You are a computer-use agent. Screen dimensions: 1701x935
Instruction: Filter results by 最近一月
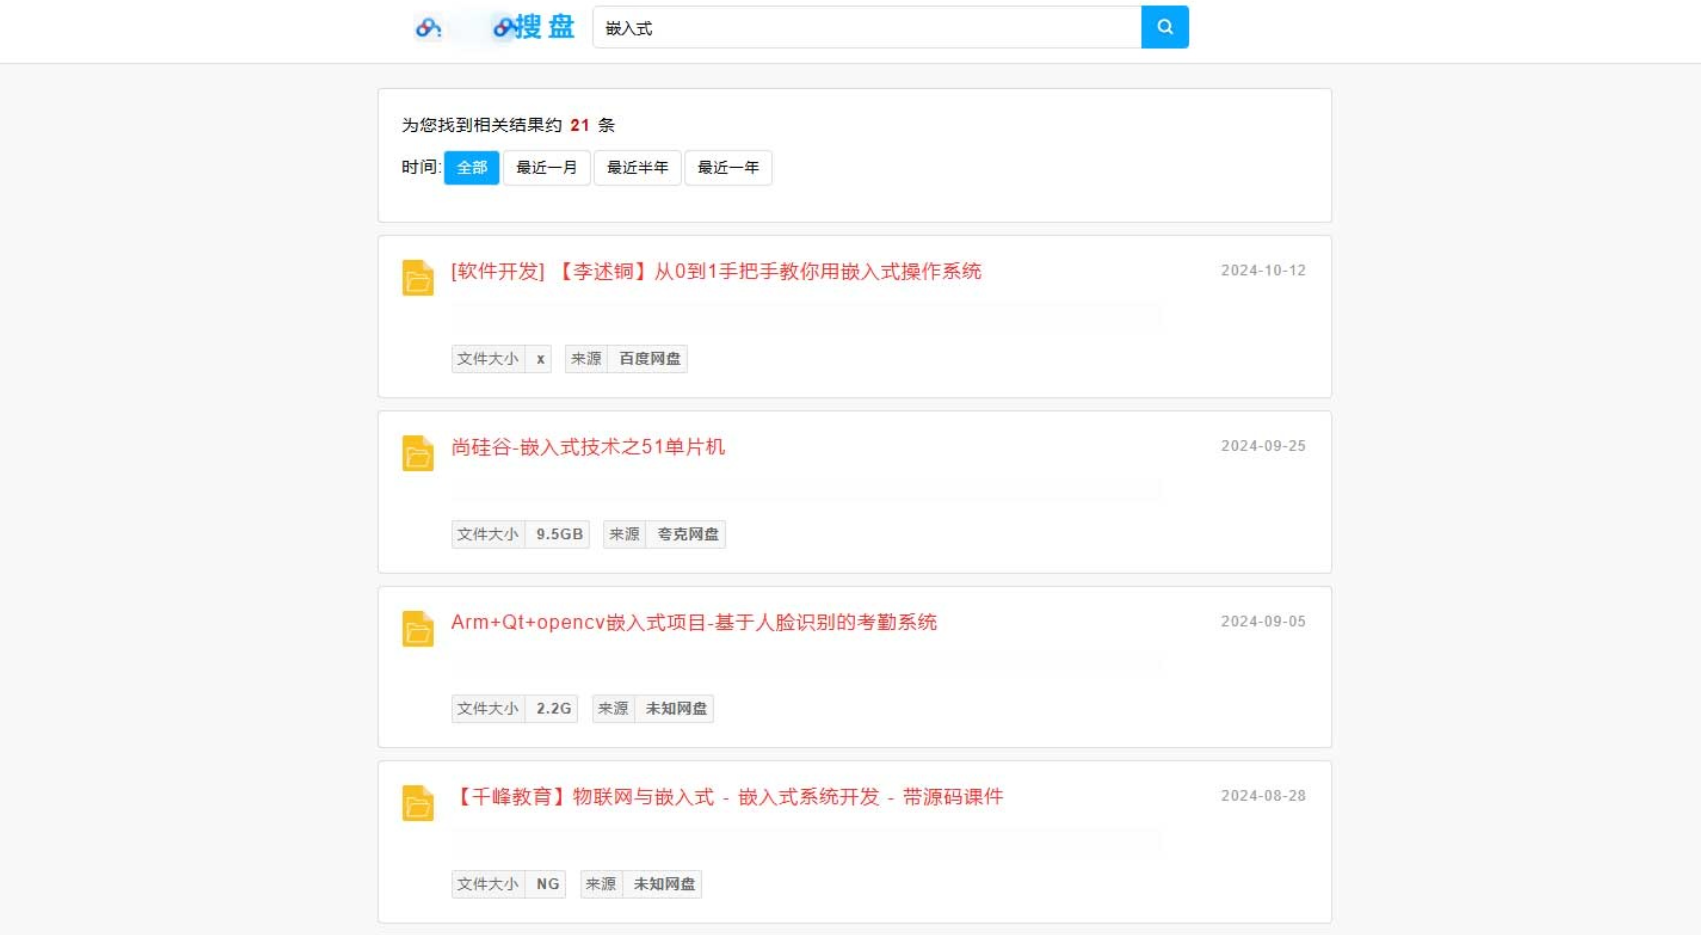546,168
